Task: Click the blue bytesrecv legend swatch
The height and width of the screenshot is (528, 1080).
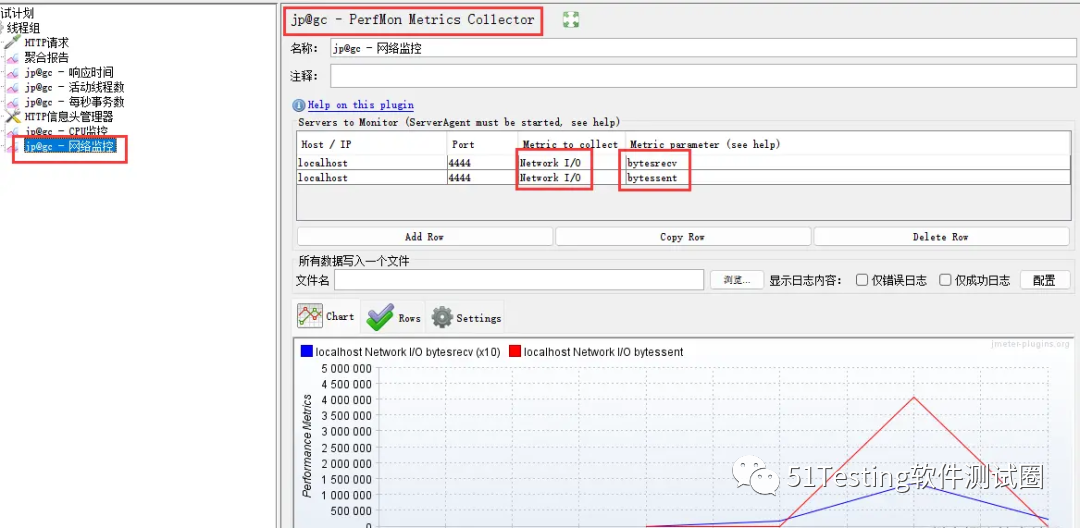Action: coord(307,352)
